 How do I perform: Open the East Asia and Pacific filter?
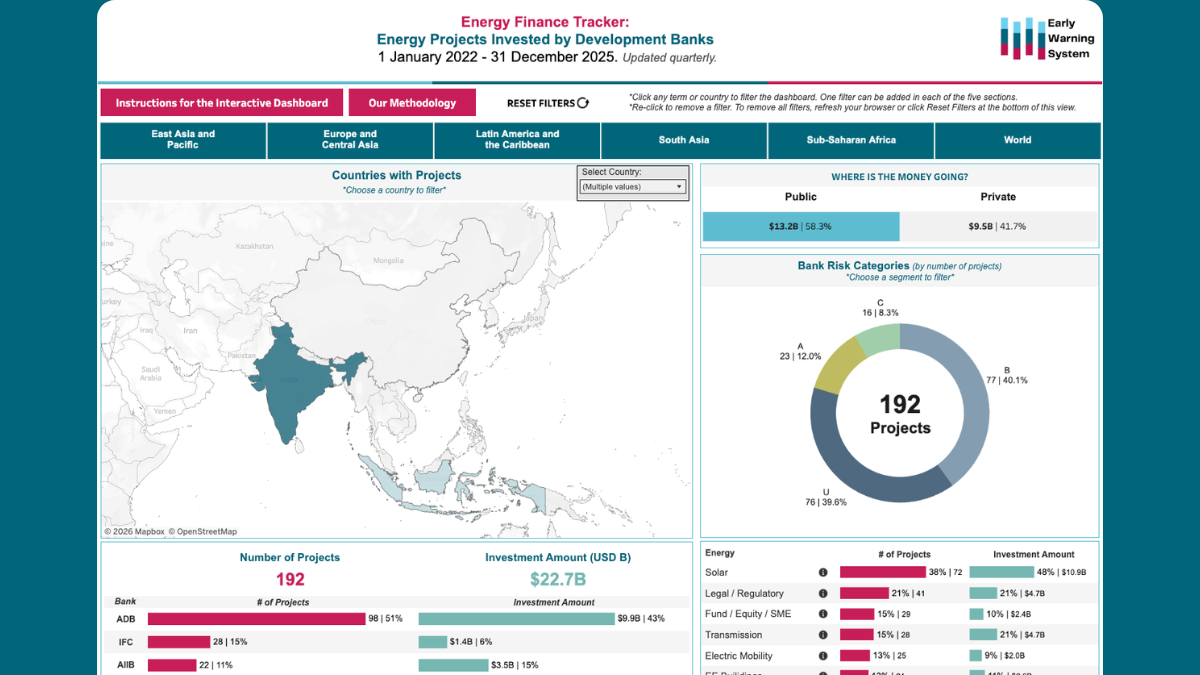point(183,140)
